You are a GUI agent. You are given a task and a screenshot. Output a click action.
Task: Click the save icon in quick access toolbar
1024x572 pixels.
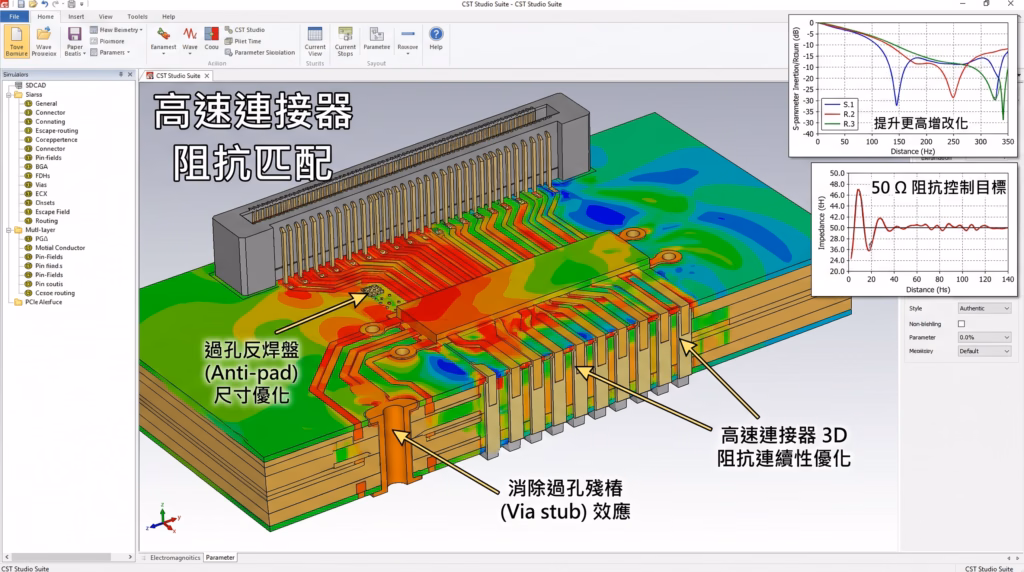(x=20, y=4)
